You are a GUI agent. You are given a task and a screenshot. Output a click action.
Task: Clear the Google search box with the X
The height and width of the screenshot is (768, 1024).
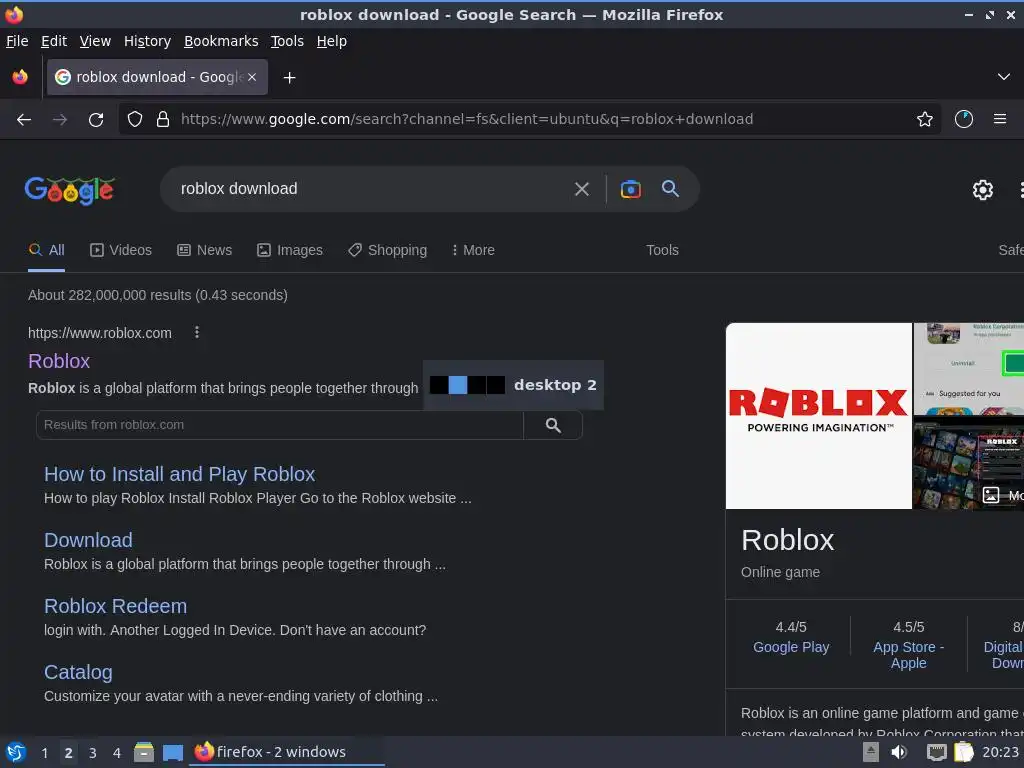pyautogui.click(x=581, y=189)
